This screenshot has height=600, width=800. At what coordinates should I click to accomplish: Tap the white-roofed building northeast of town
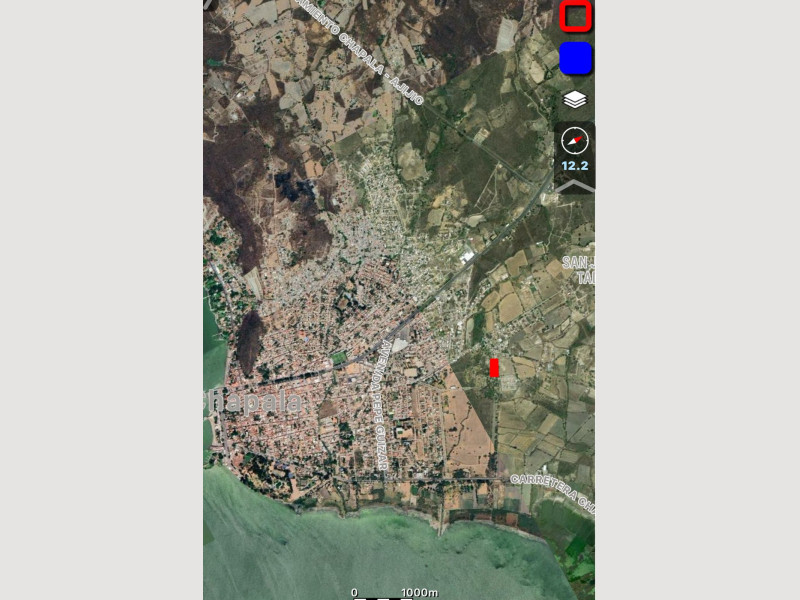[466, 257]
